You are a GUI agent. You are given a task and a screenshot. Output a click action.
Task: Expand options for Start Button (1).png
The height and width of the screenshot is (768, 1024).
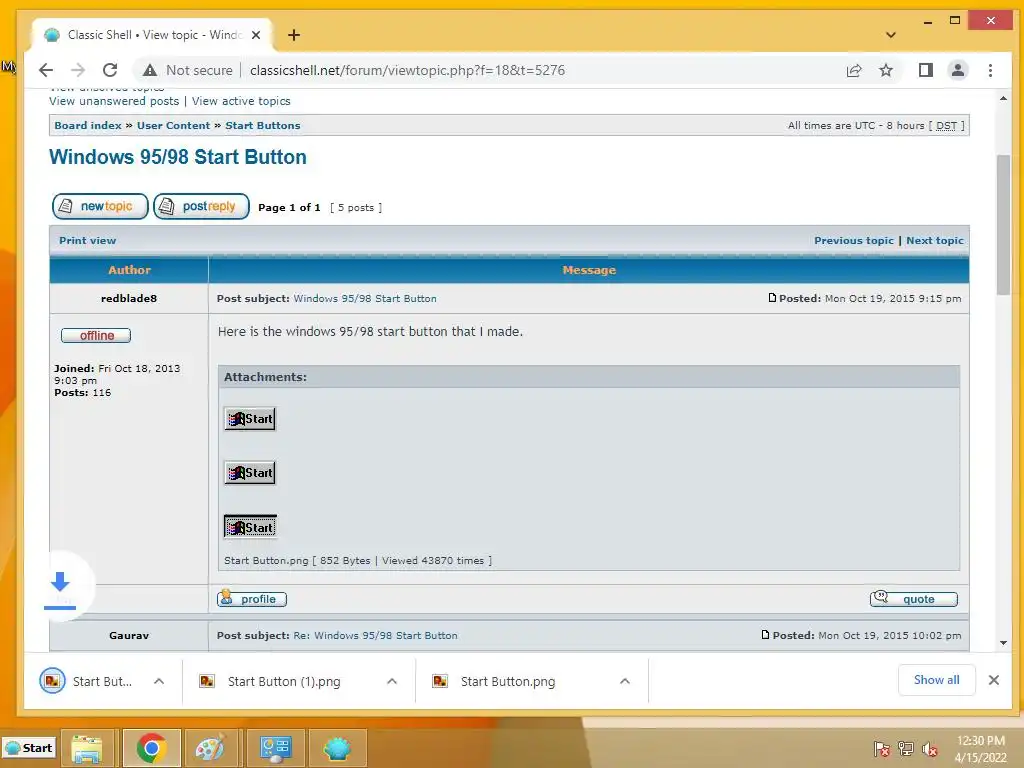392,681
